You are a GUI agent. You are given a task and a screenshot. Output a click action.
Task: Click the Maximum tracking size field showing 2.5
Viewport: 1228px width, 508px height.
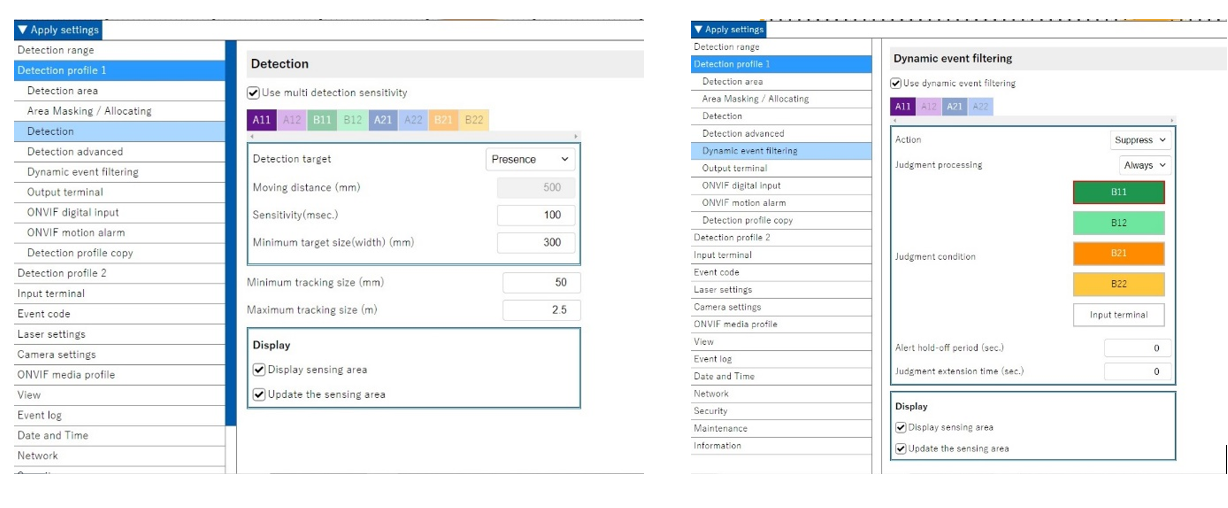[x=541, y=310]
